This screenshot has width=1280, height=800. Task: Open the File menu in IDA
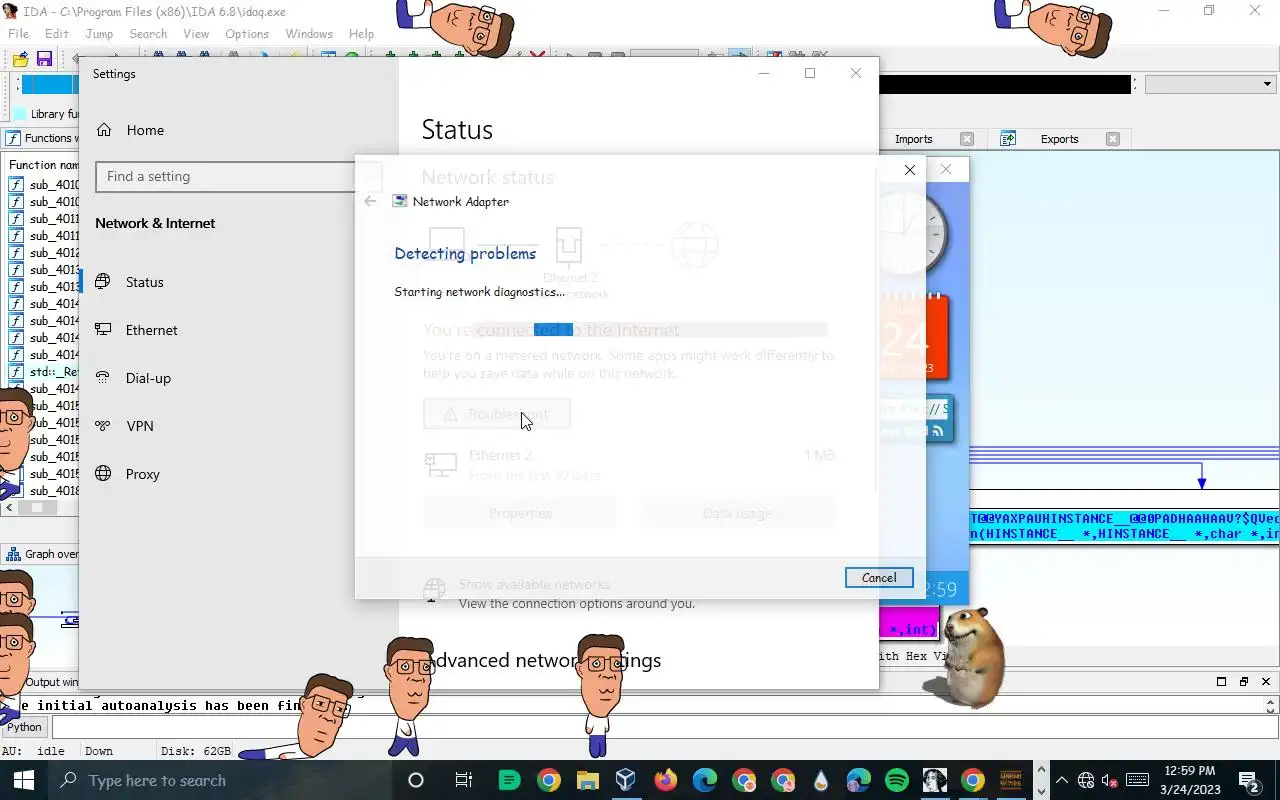pyautogui.click(x=18, y=33)
